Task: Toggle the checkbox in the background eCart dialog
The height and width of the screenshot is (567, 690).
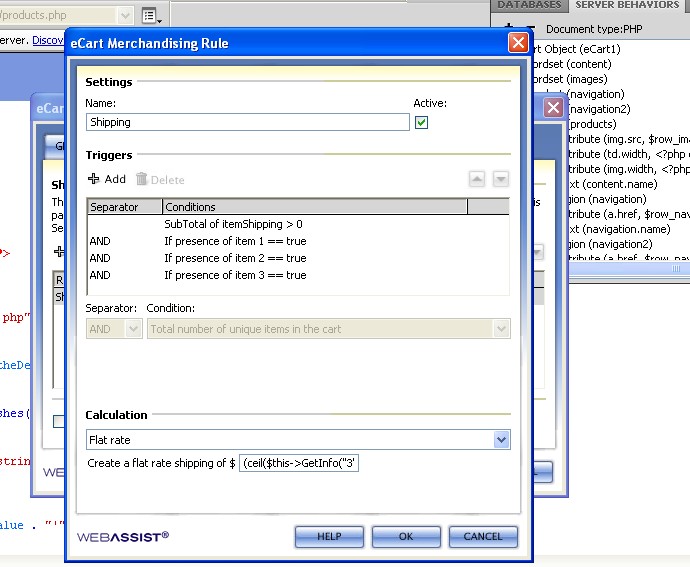Action: [x=59, y=421]
